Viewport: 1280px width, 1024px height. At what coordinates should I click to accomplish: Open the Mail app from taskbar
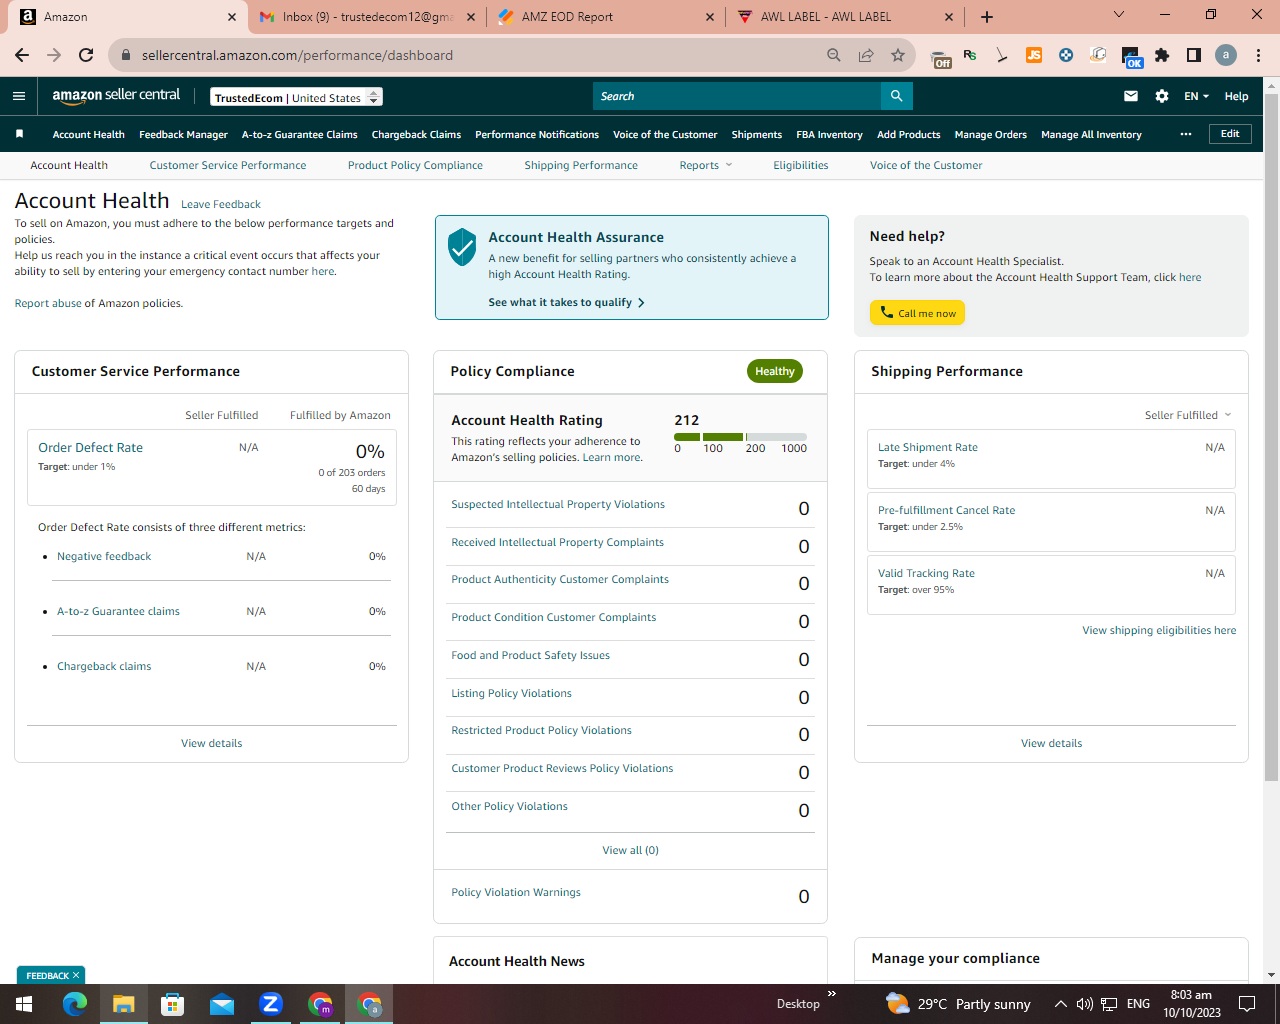click(x=222, y=1004)
